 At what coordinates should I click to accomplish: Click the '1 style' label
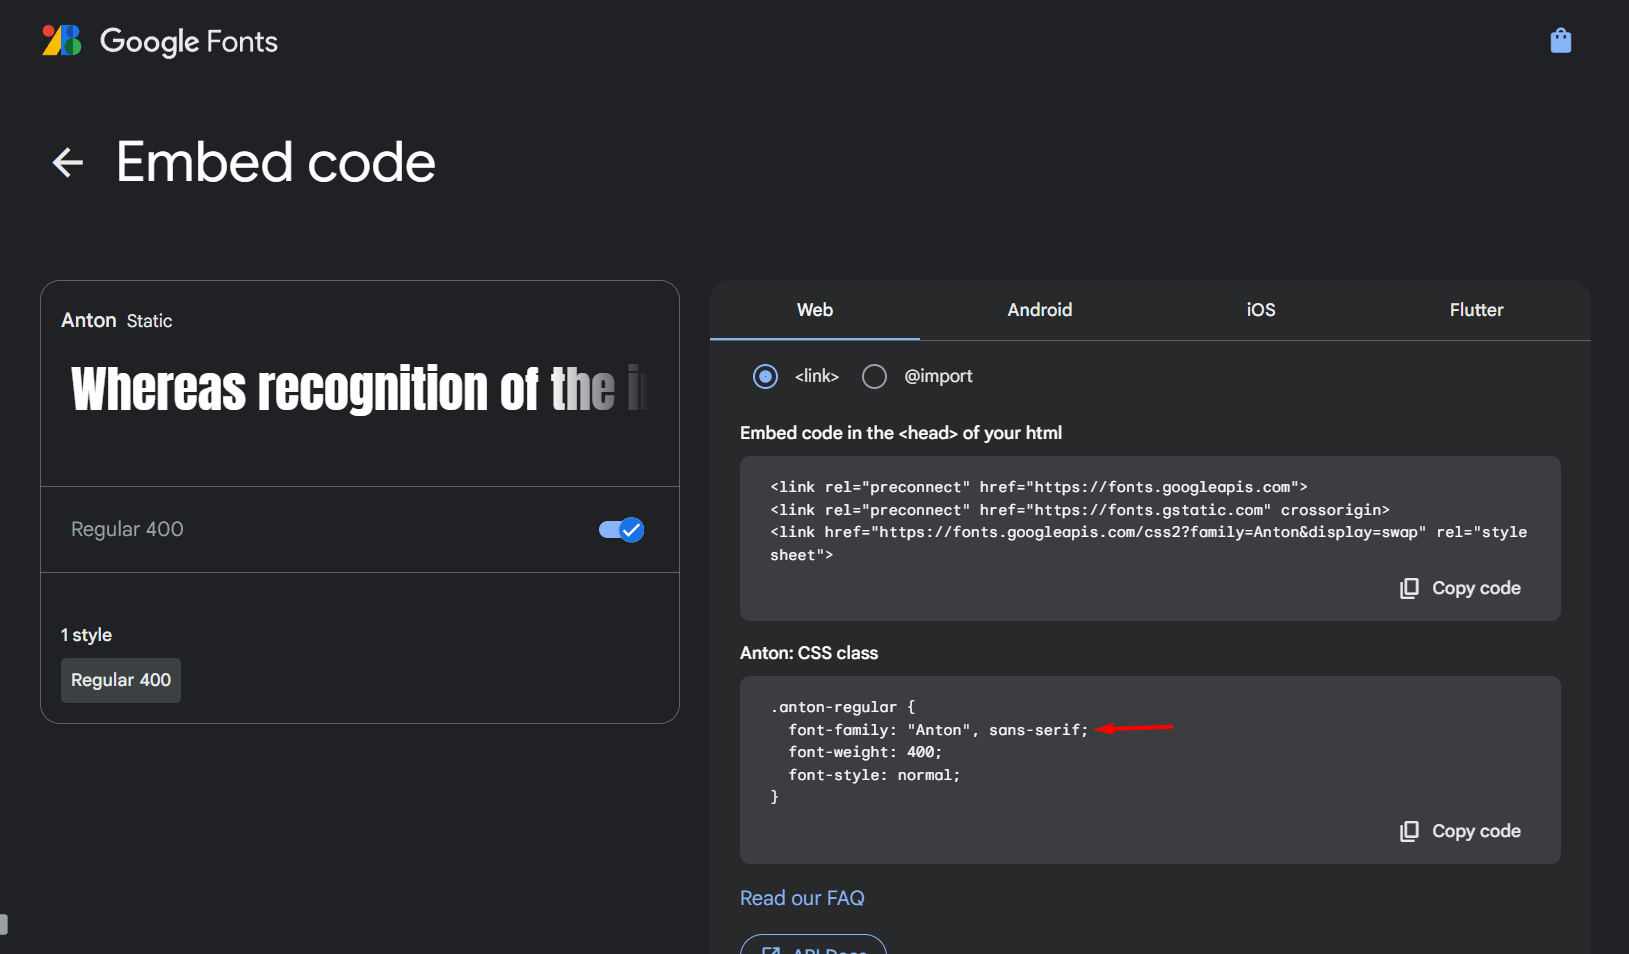click(86, 635)
